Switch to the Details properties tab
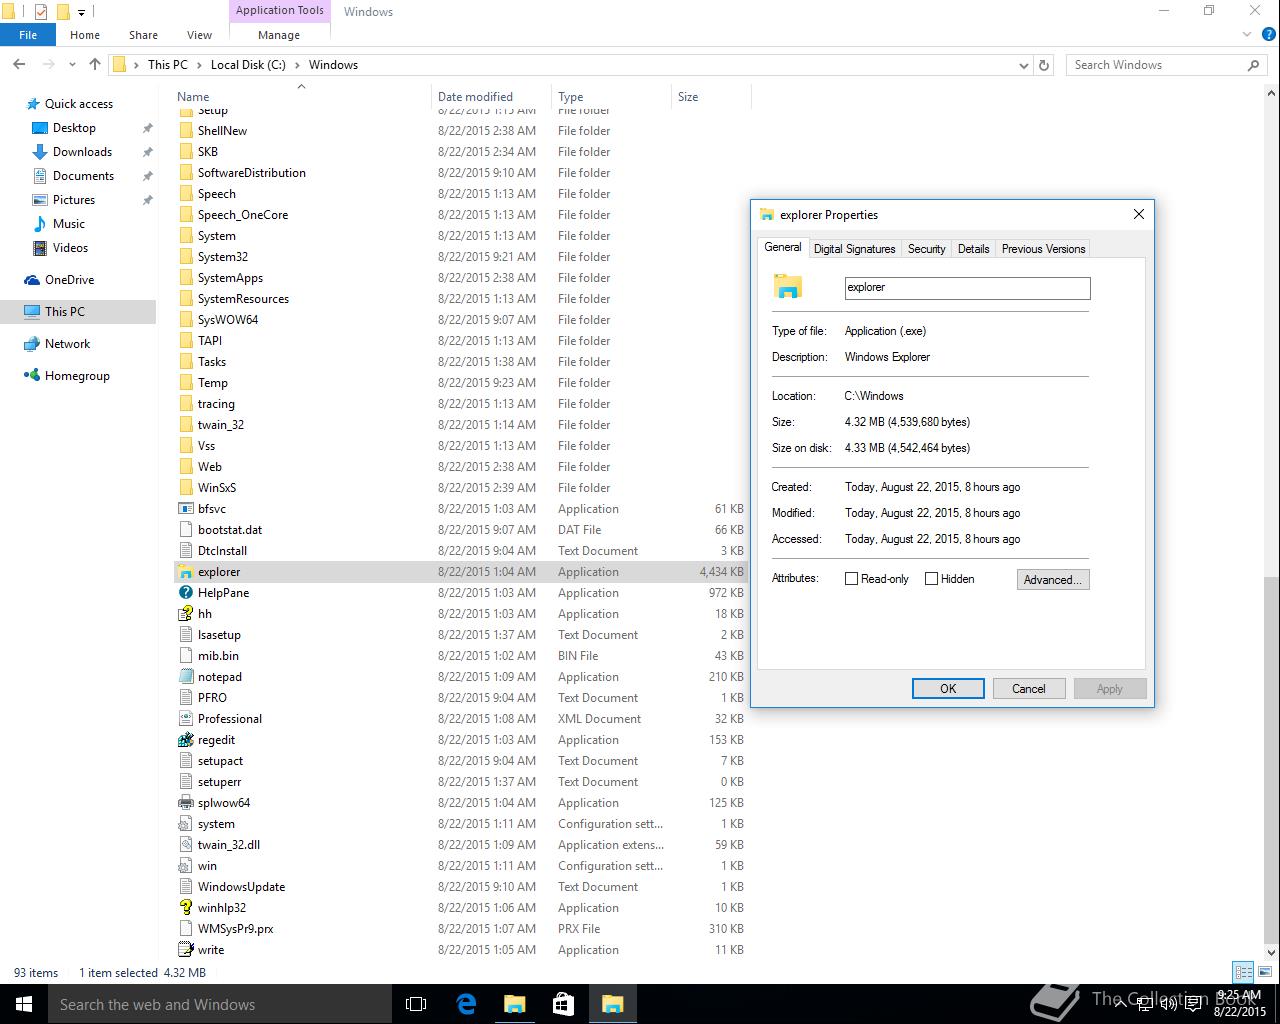The height and width of the screenshot is (1024, 1280). point(973,249)
